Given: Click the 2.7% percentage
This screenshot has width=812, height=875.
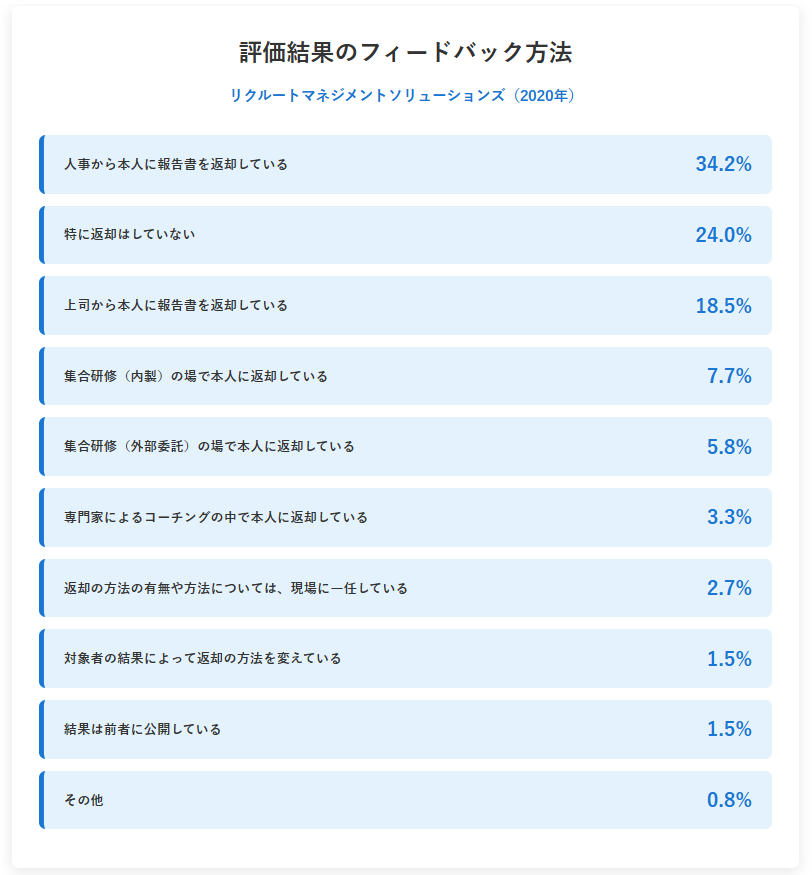Looking at the screenshot, I should tap(729, 588).
